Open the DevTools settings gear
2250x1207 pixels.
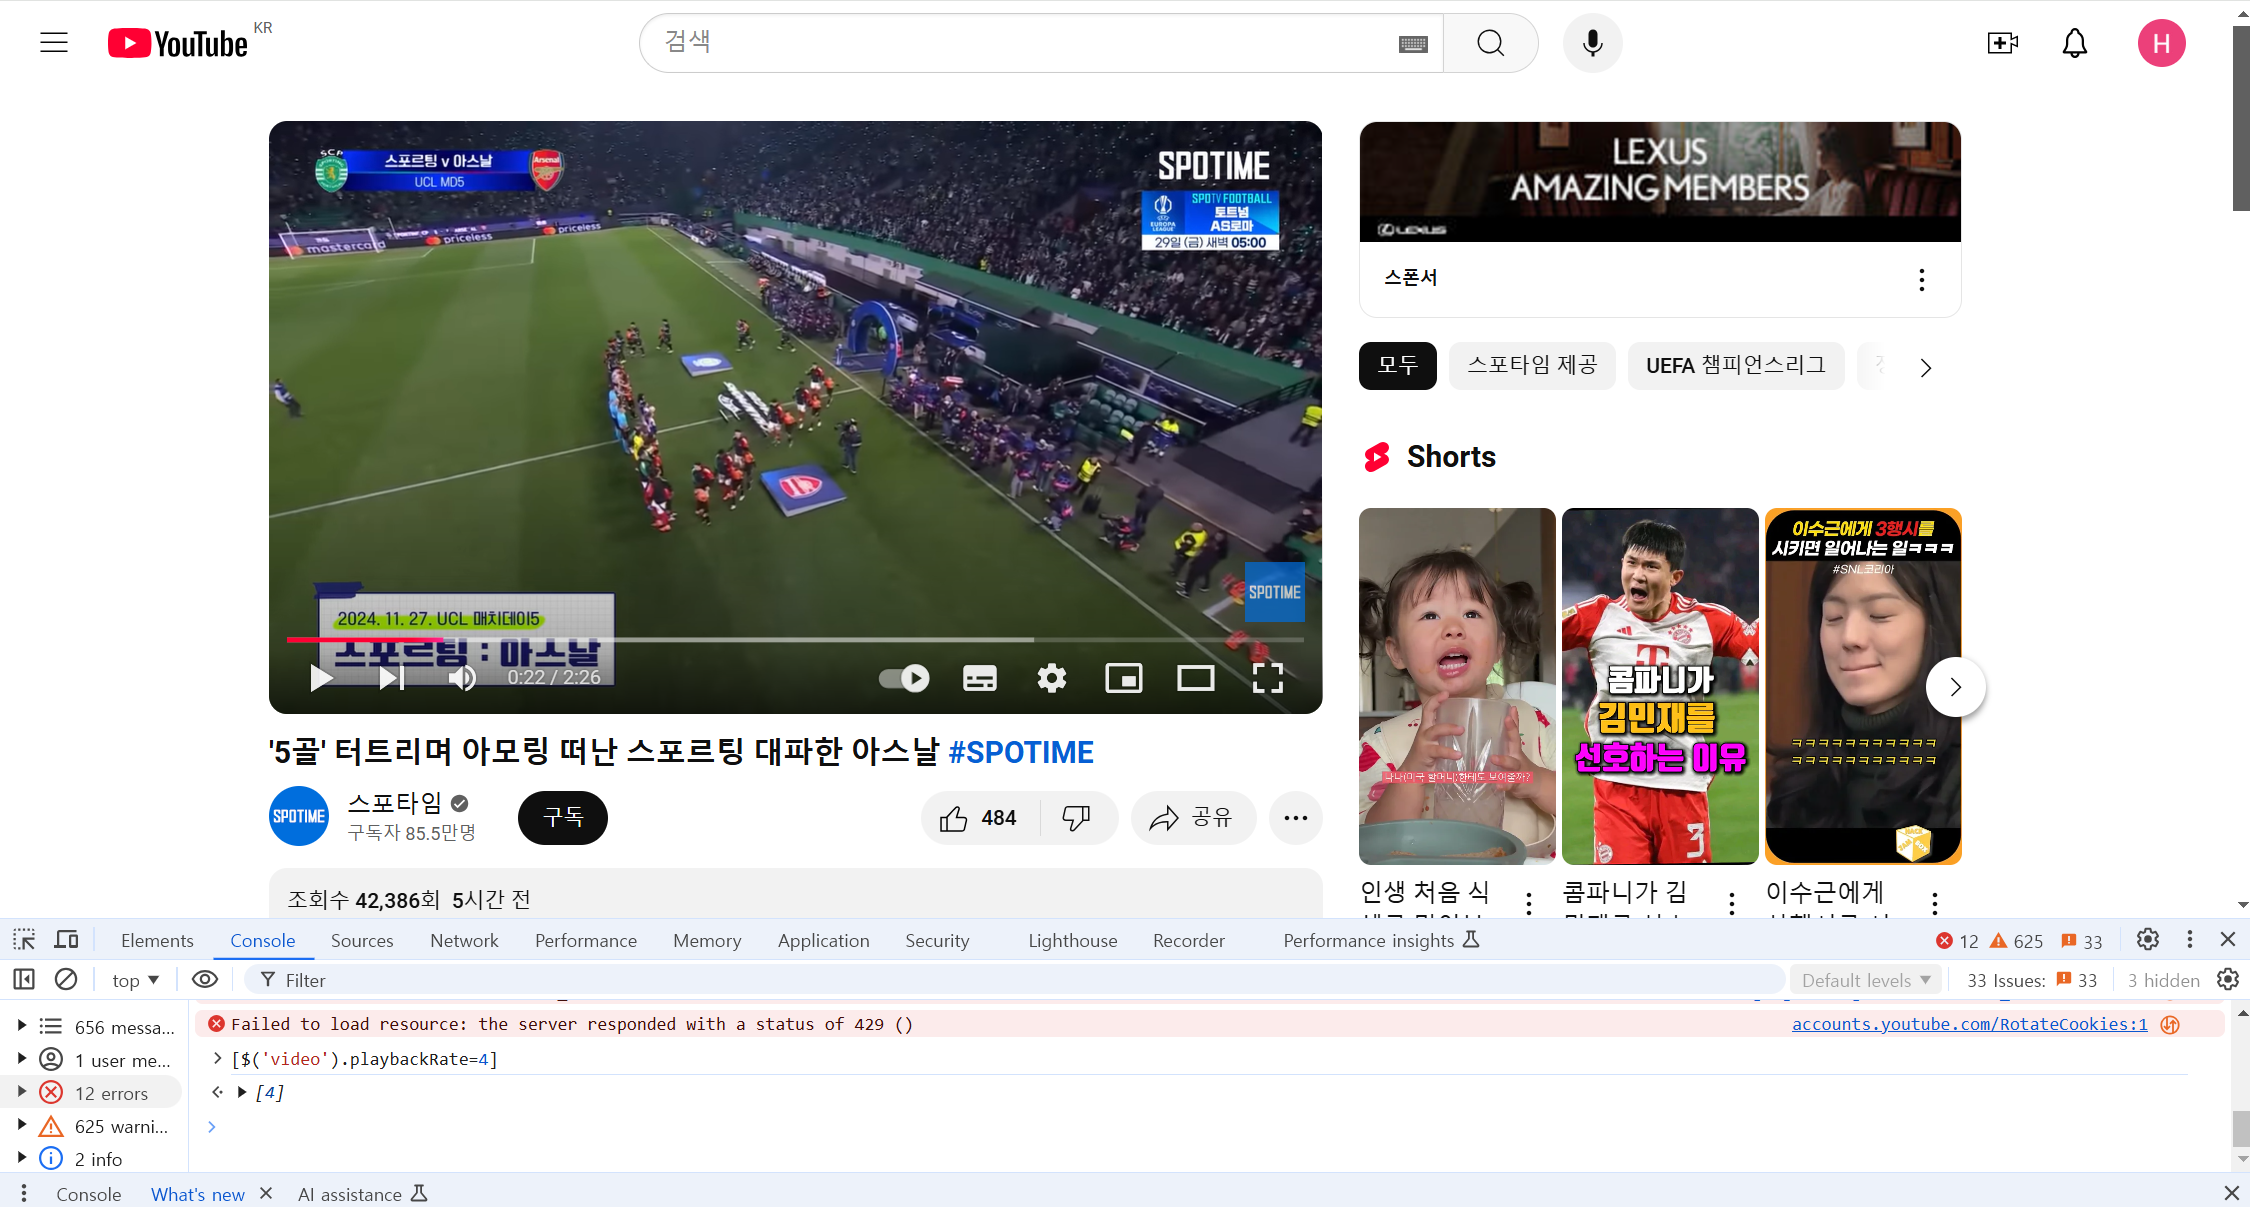coord(2147,940)
